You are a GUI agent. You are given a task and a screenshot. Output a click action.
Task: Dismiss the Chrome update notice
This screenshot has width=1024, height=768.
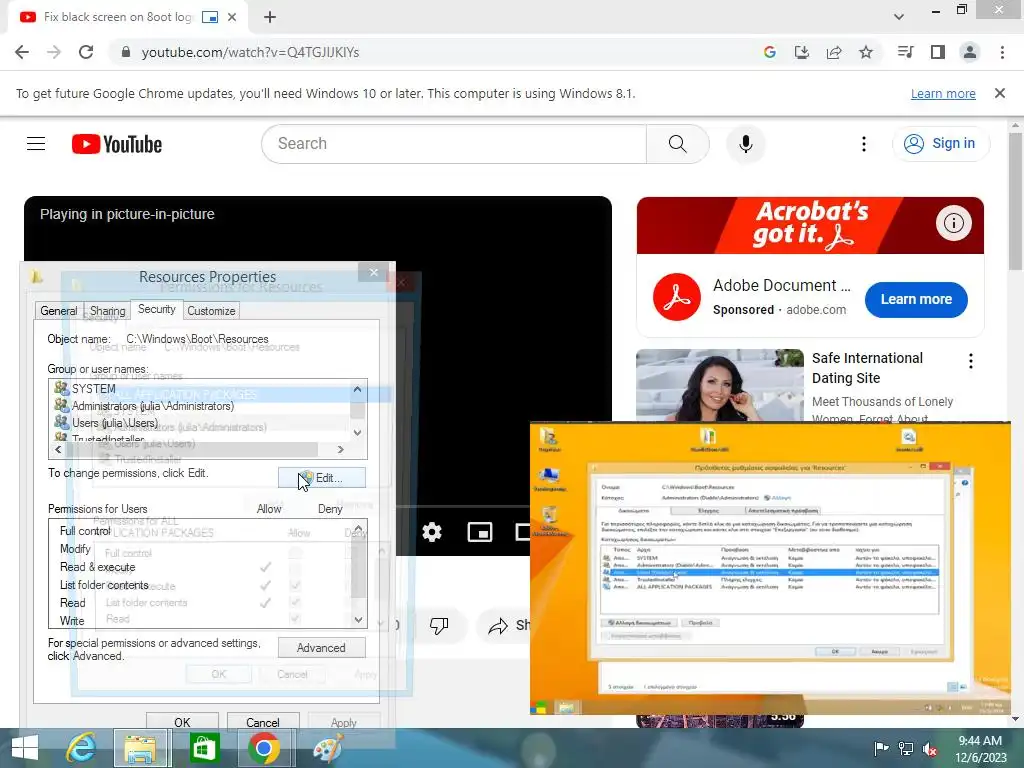[999, 93]
